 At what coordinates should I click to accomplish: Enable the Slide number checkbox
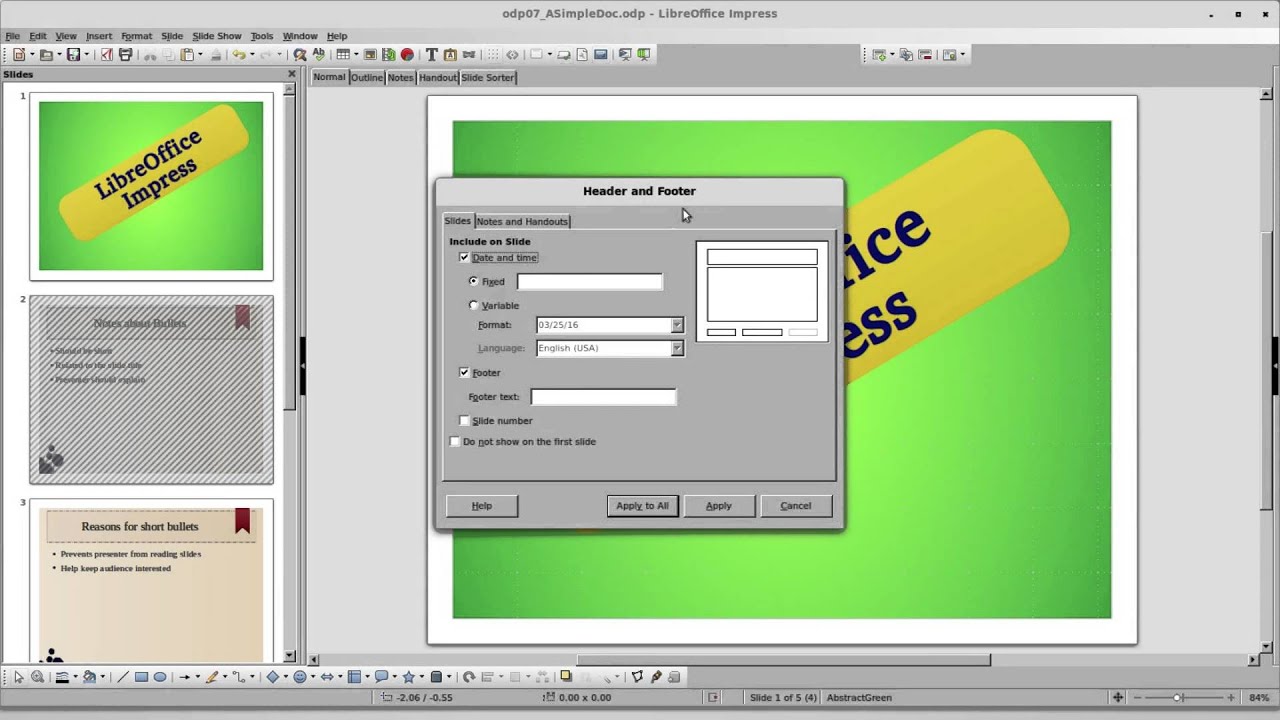(x=464, y=421)
